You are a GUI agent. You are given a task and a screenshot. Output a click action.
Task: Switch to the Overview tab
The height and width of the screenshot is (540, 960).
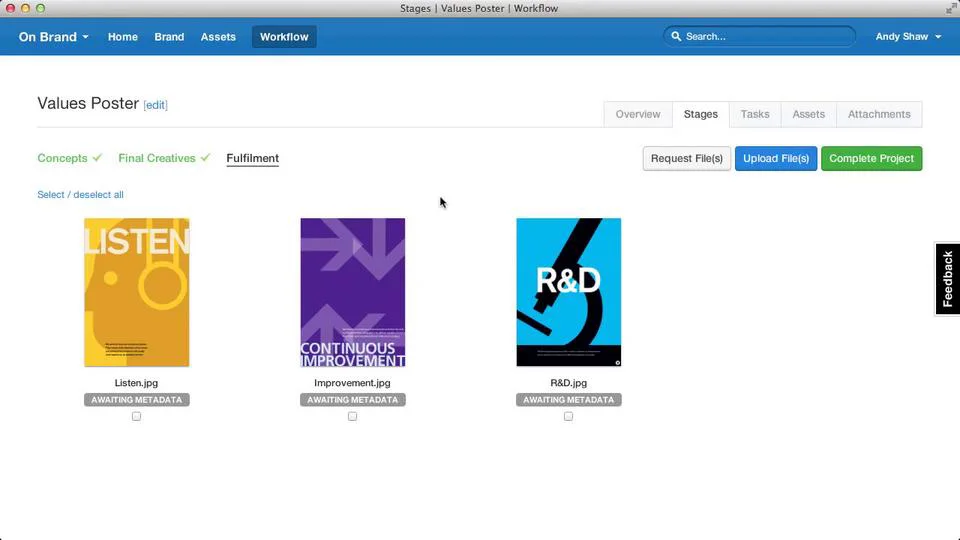click(638, 114)
